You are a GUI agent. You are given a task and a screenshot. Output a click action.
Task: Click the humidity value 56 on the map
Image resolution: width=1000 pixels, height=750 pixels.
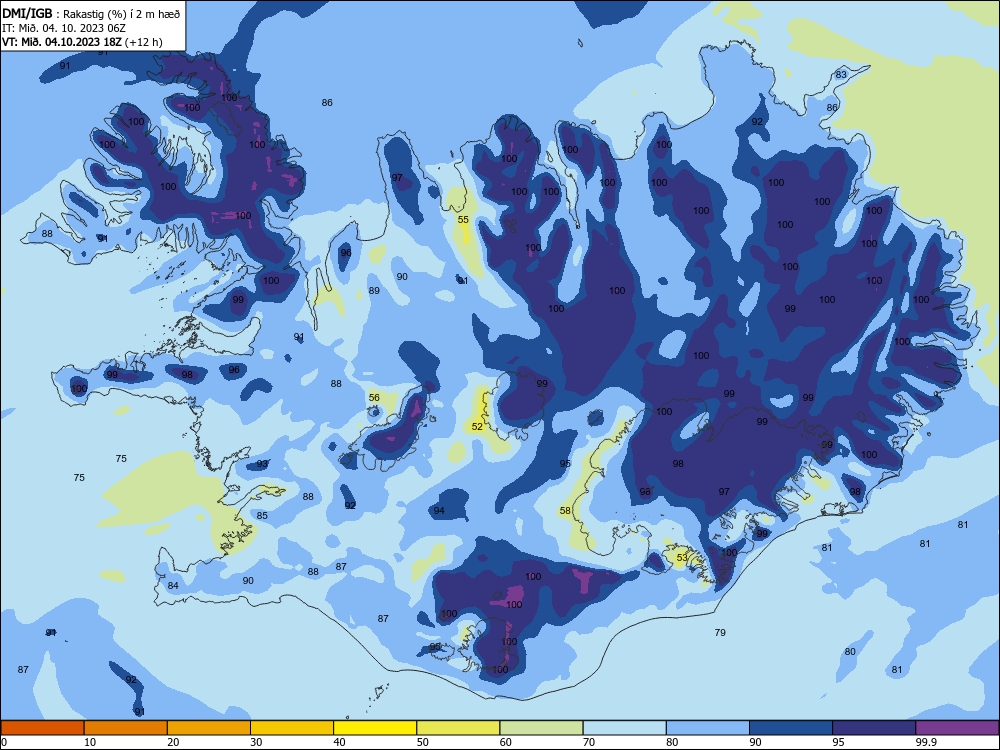tap(374, 397)
